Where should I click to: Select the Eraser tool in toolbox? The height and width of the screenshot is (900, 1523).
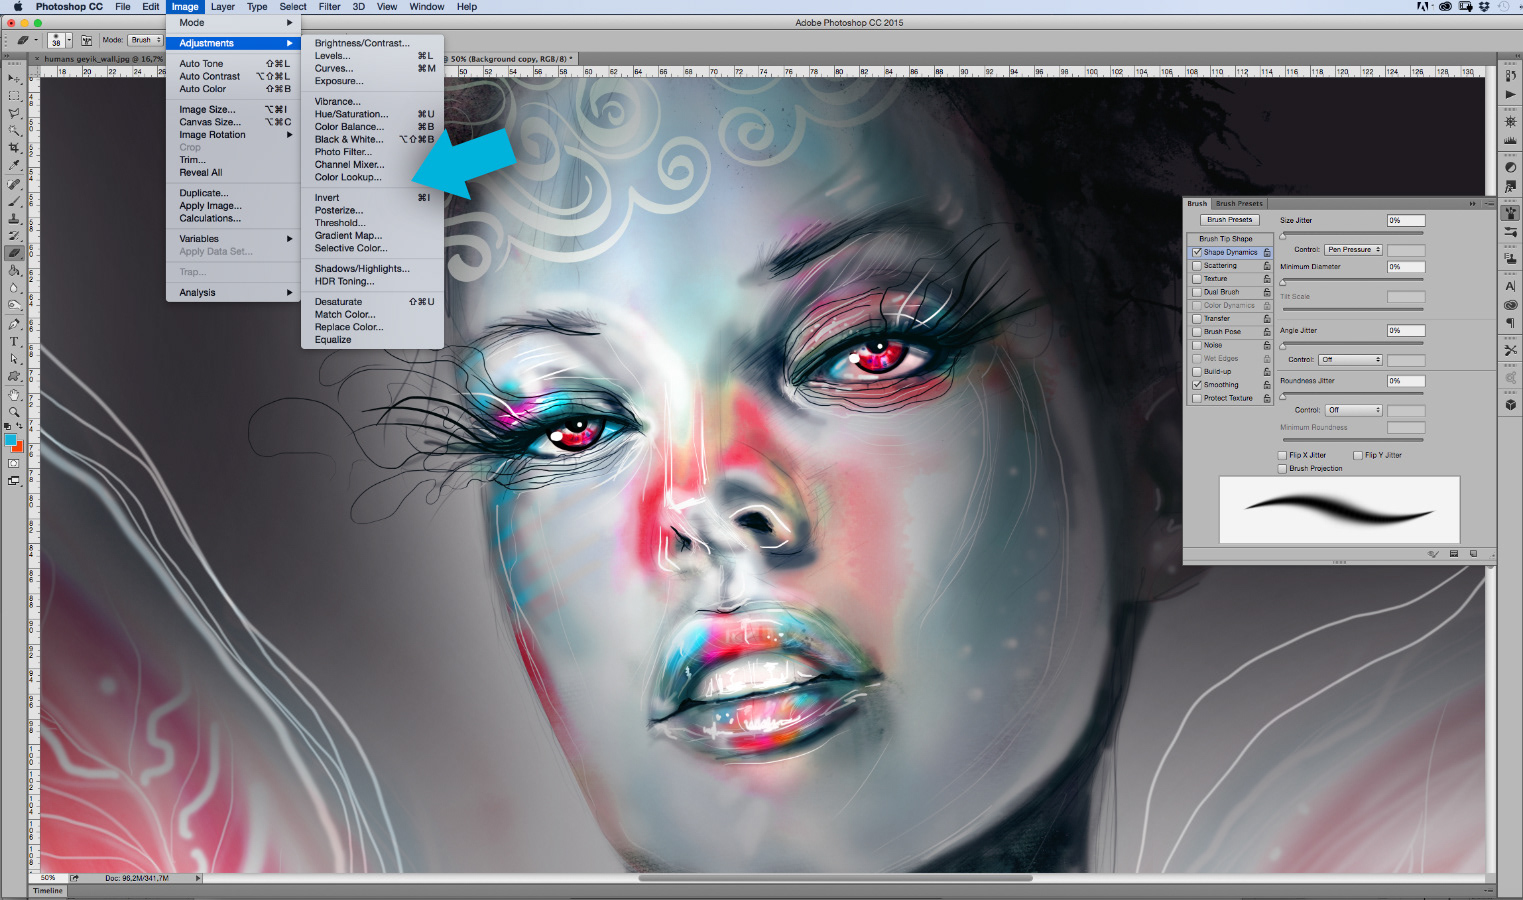(14, 253)
